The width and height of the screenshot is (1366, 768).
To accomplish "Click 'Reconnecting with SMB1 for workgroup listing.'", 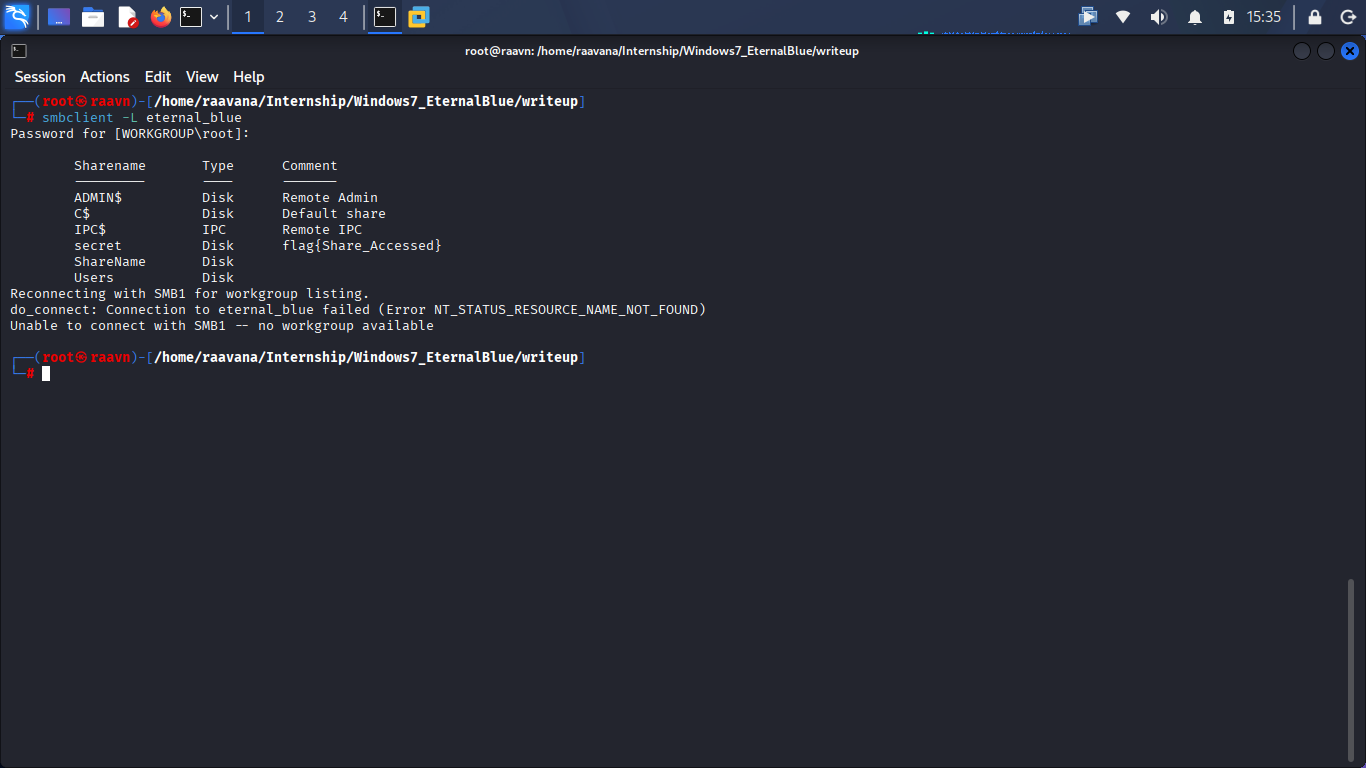I will (190, 294).
